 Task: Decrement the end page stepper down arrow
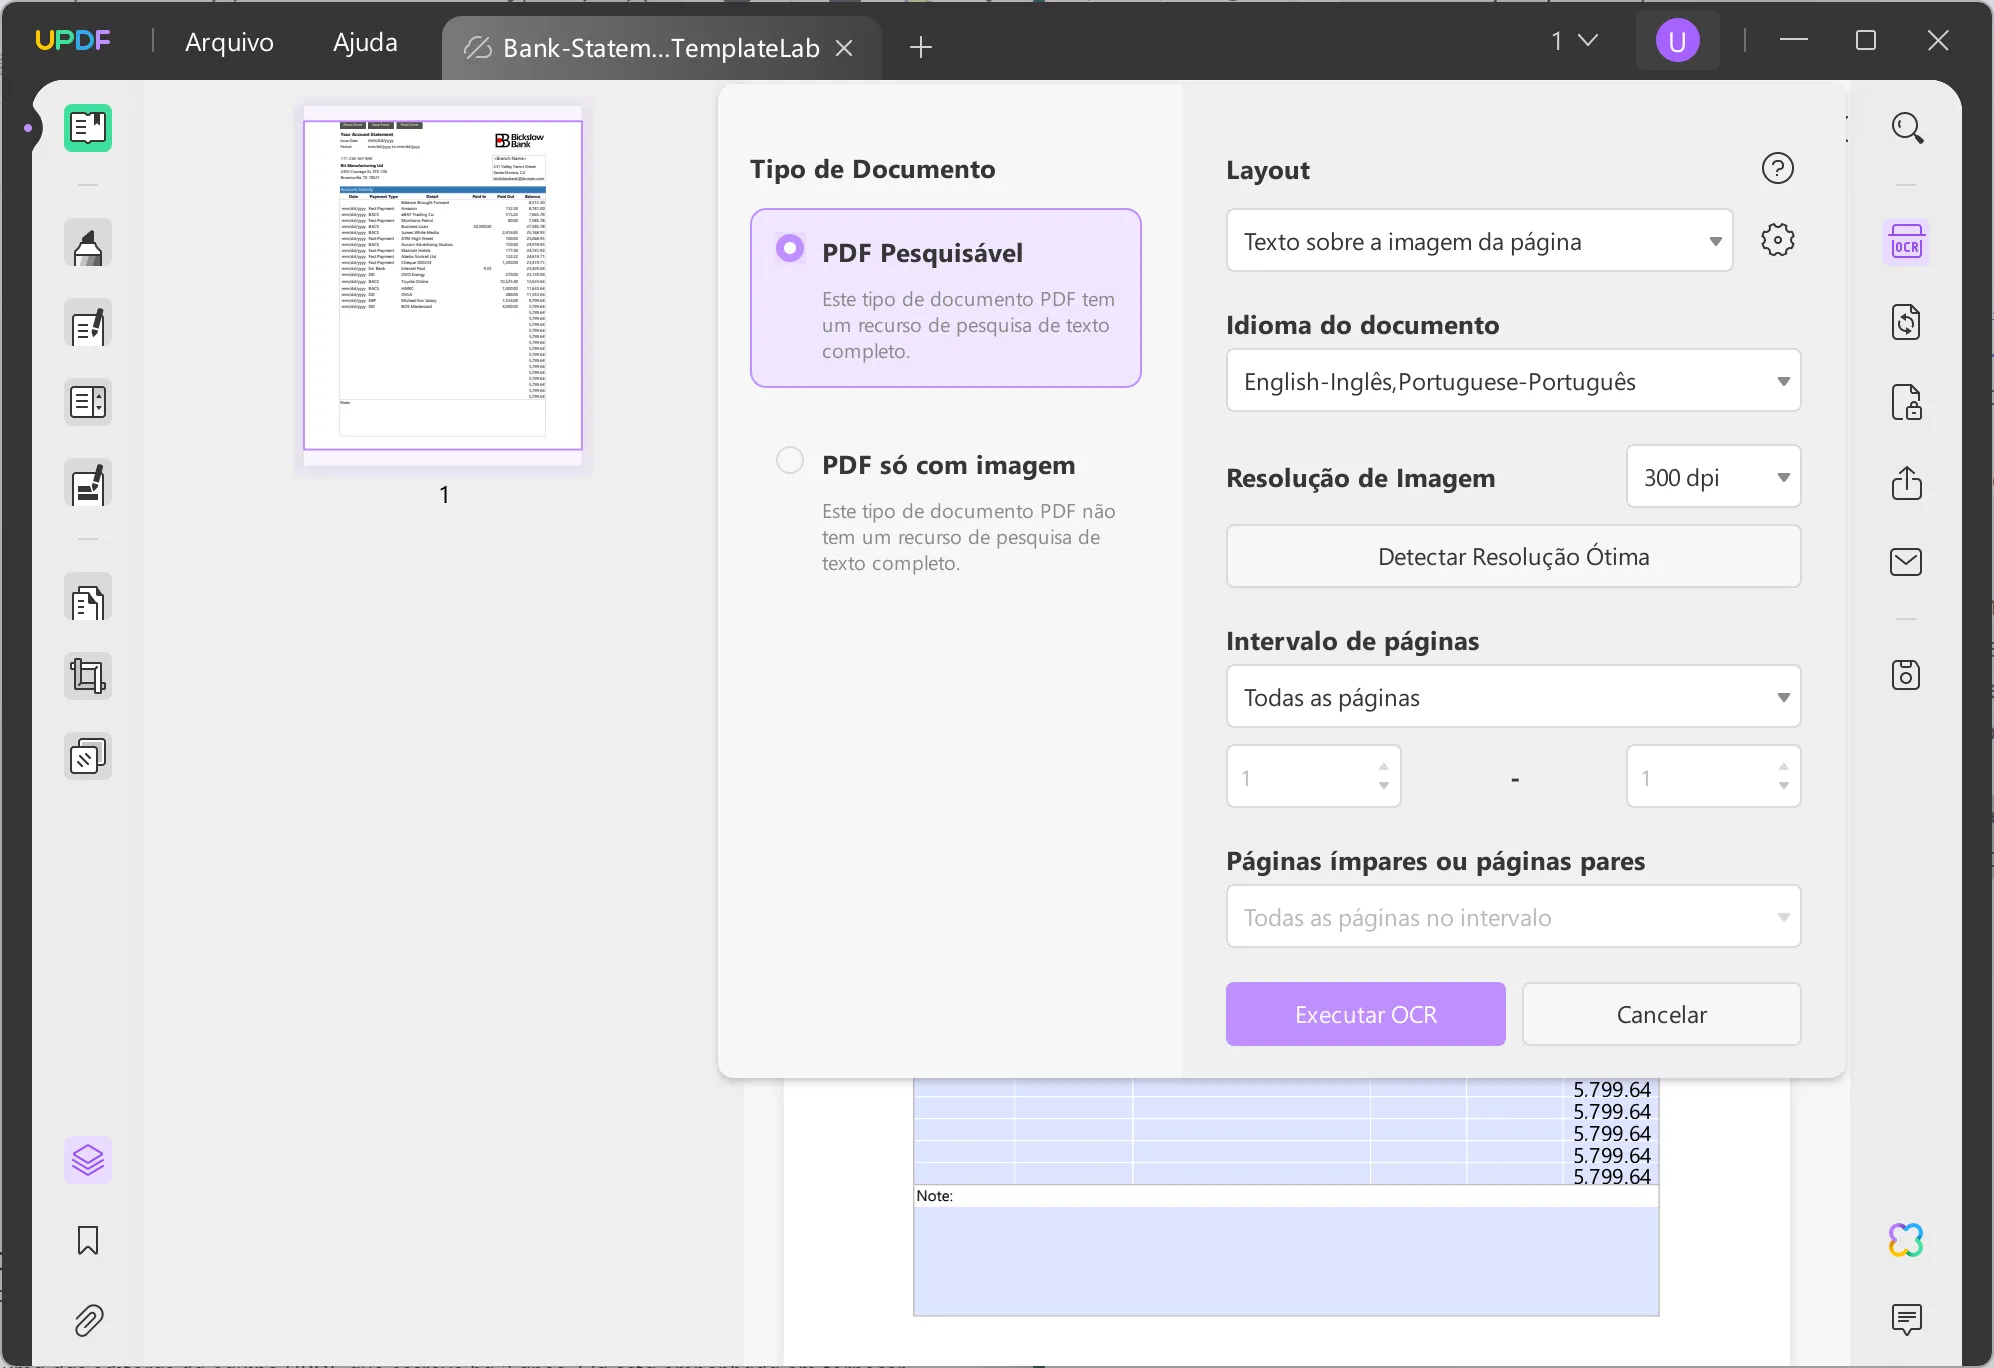tap(1783, 787)
